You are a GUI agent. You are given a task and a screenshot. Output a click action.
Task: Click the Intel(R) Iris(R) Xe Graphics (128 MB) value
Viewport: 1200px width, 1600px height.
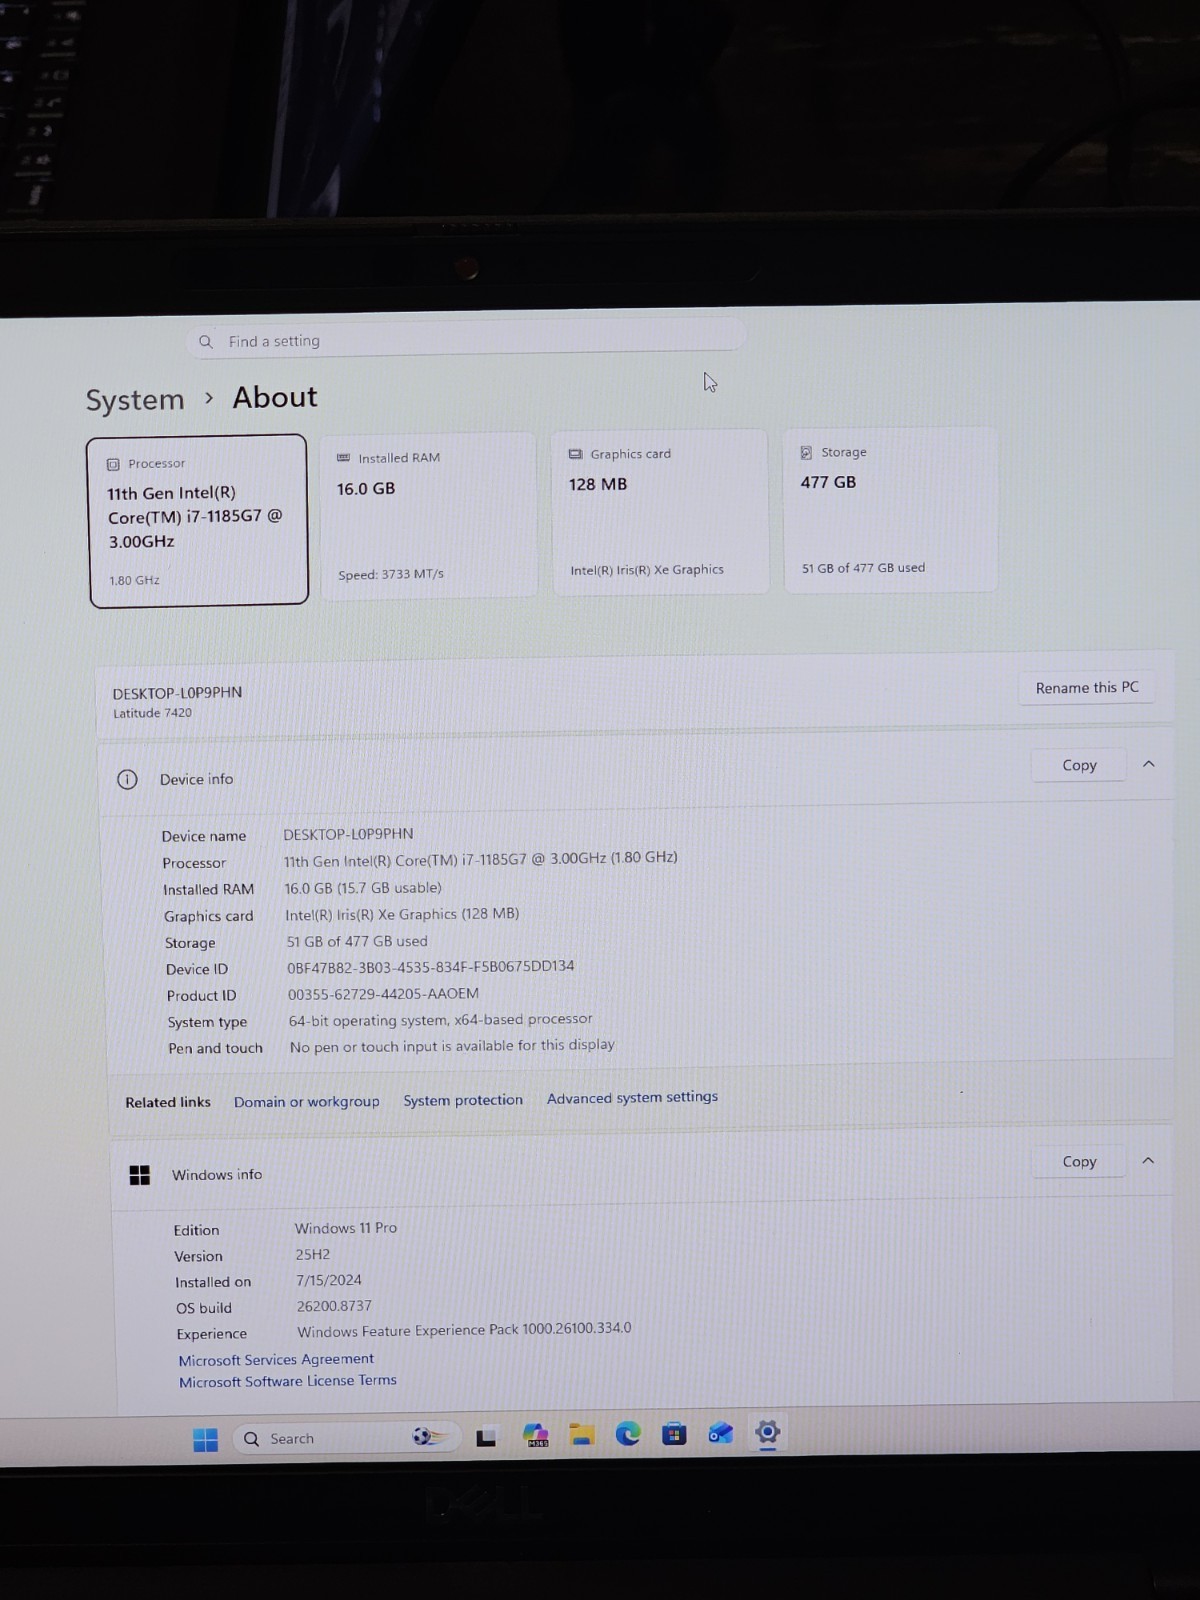[402, 914]
